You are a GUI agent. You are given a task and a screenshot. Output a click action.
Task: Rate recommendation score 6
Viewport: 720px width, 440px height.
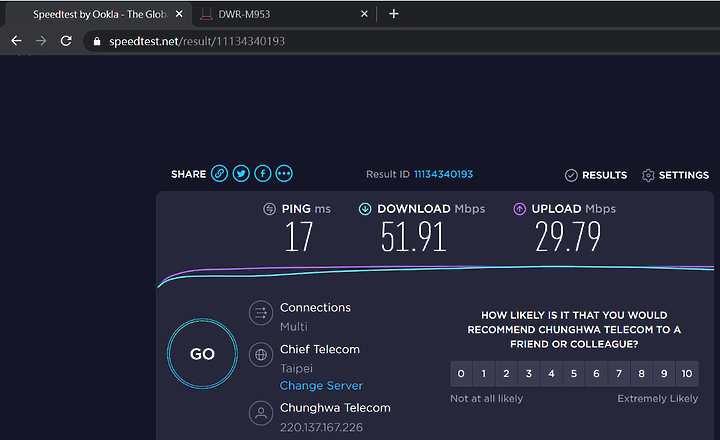click(x=596, y=373)
